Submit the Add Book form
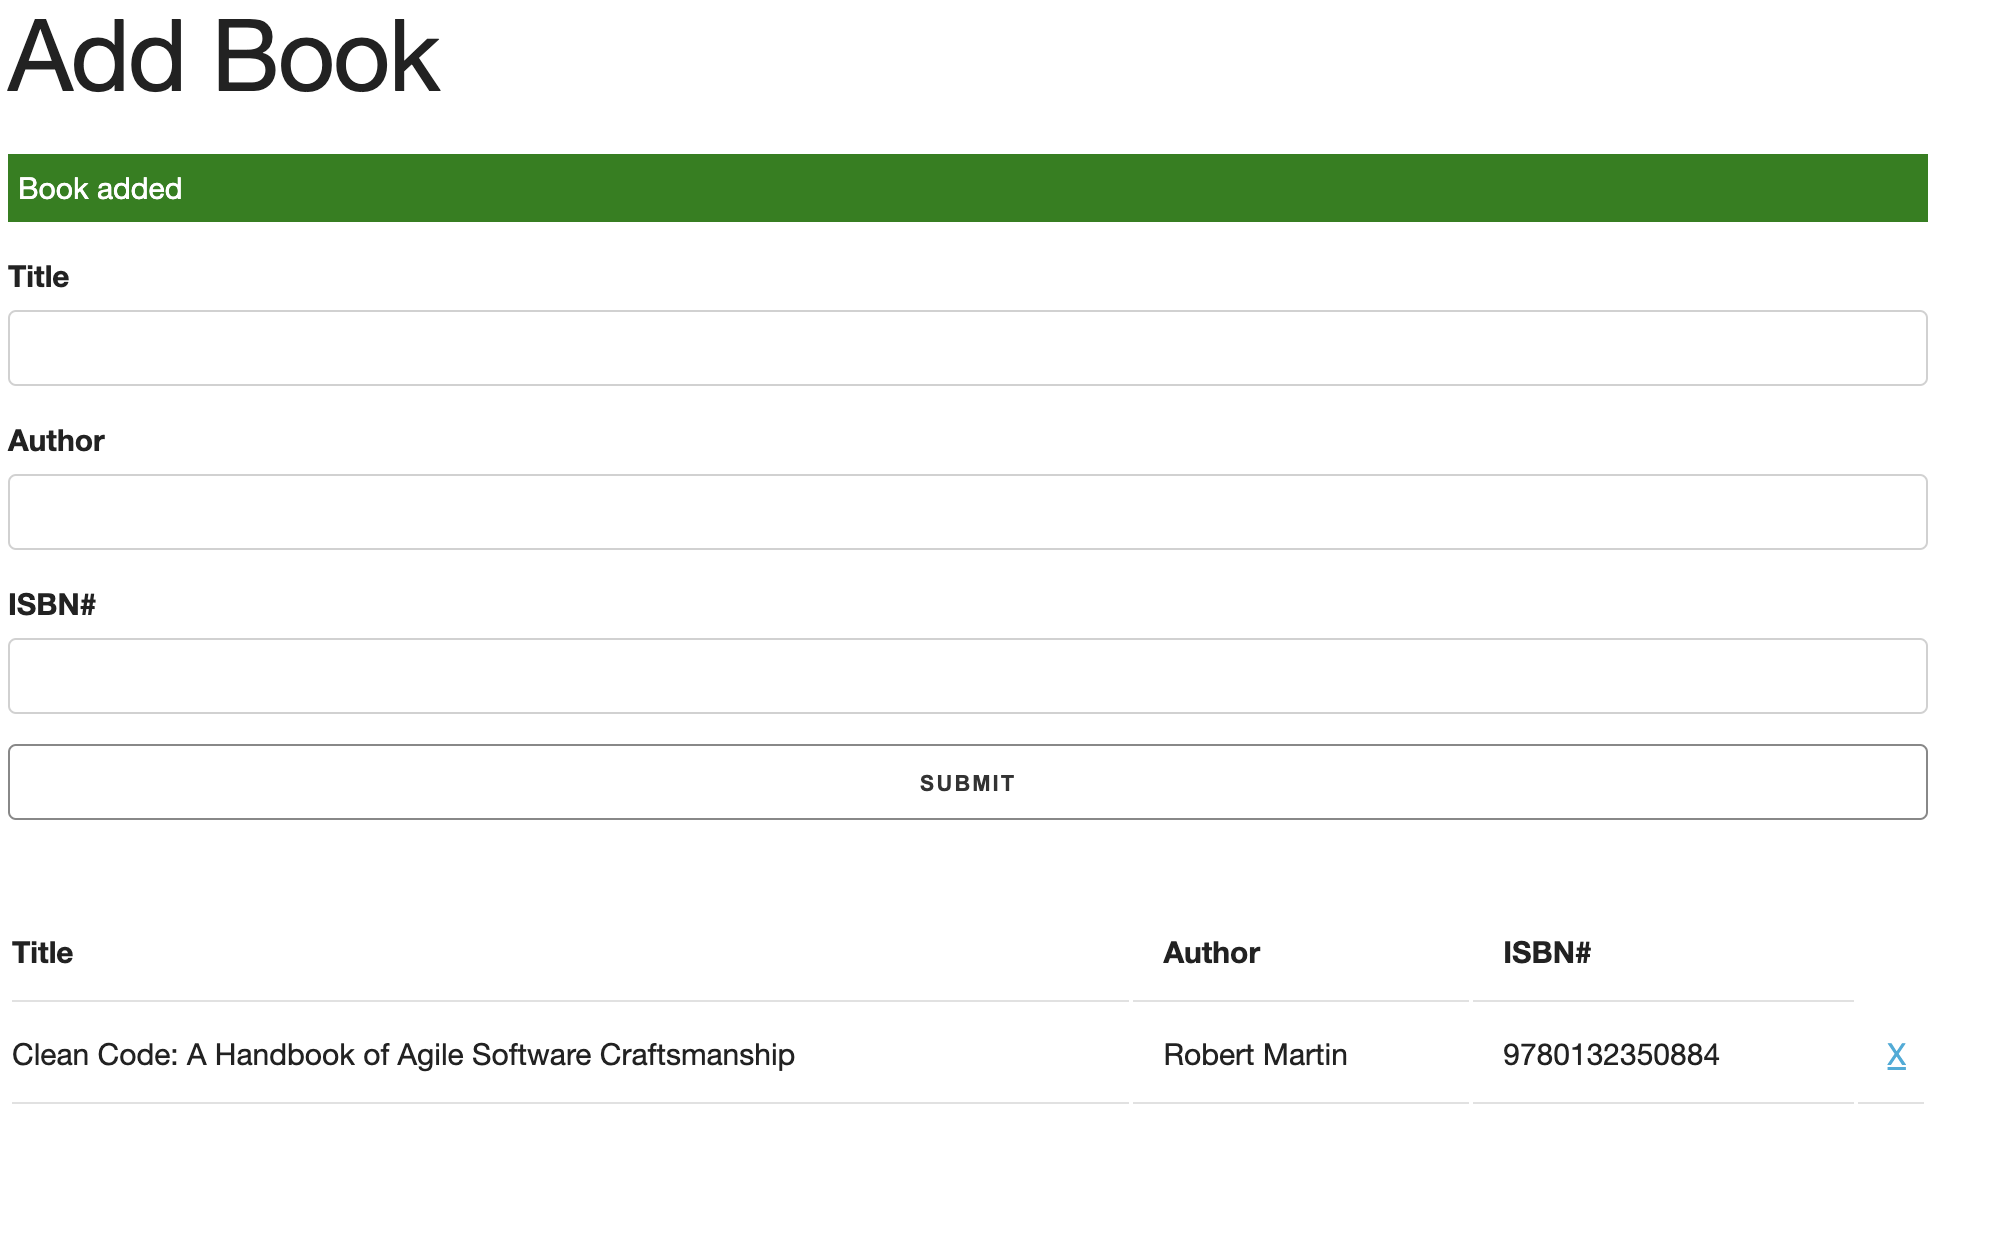Image resolution: width=1998 pixels, height=1254 pixels. 966,782
